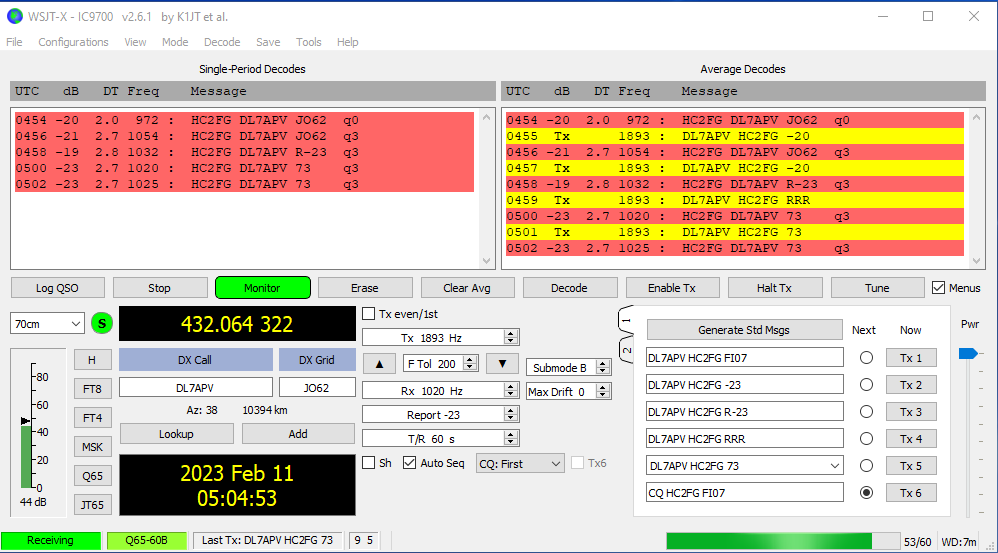This screenshot has height=553, width=998.
Task: Open the View menu
Action: (135, 42)
